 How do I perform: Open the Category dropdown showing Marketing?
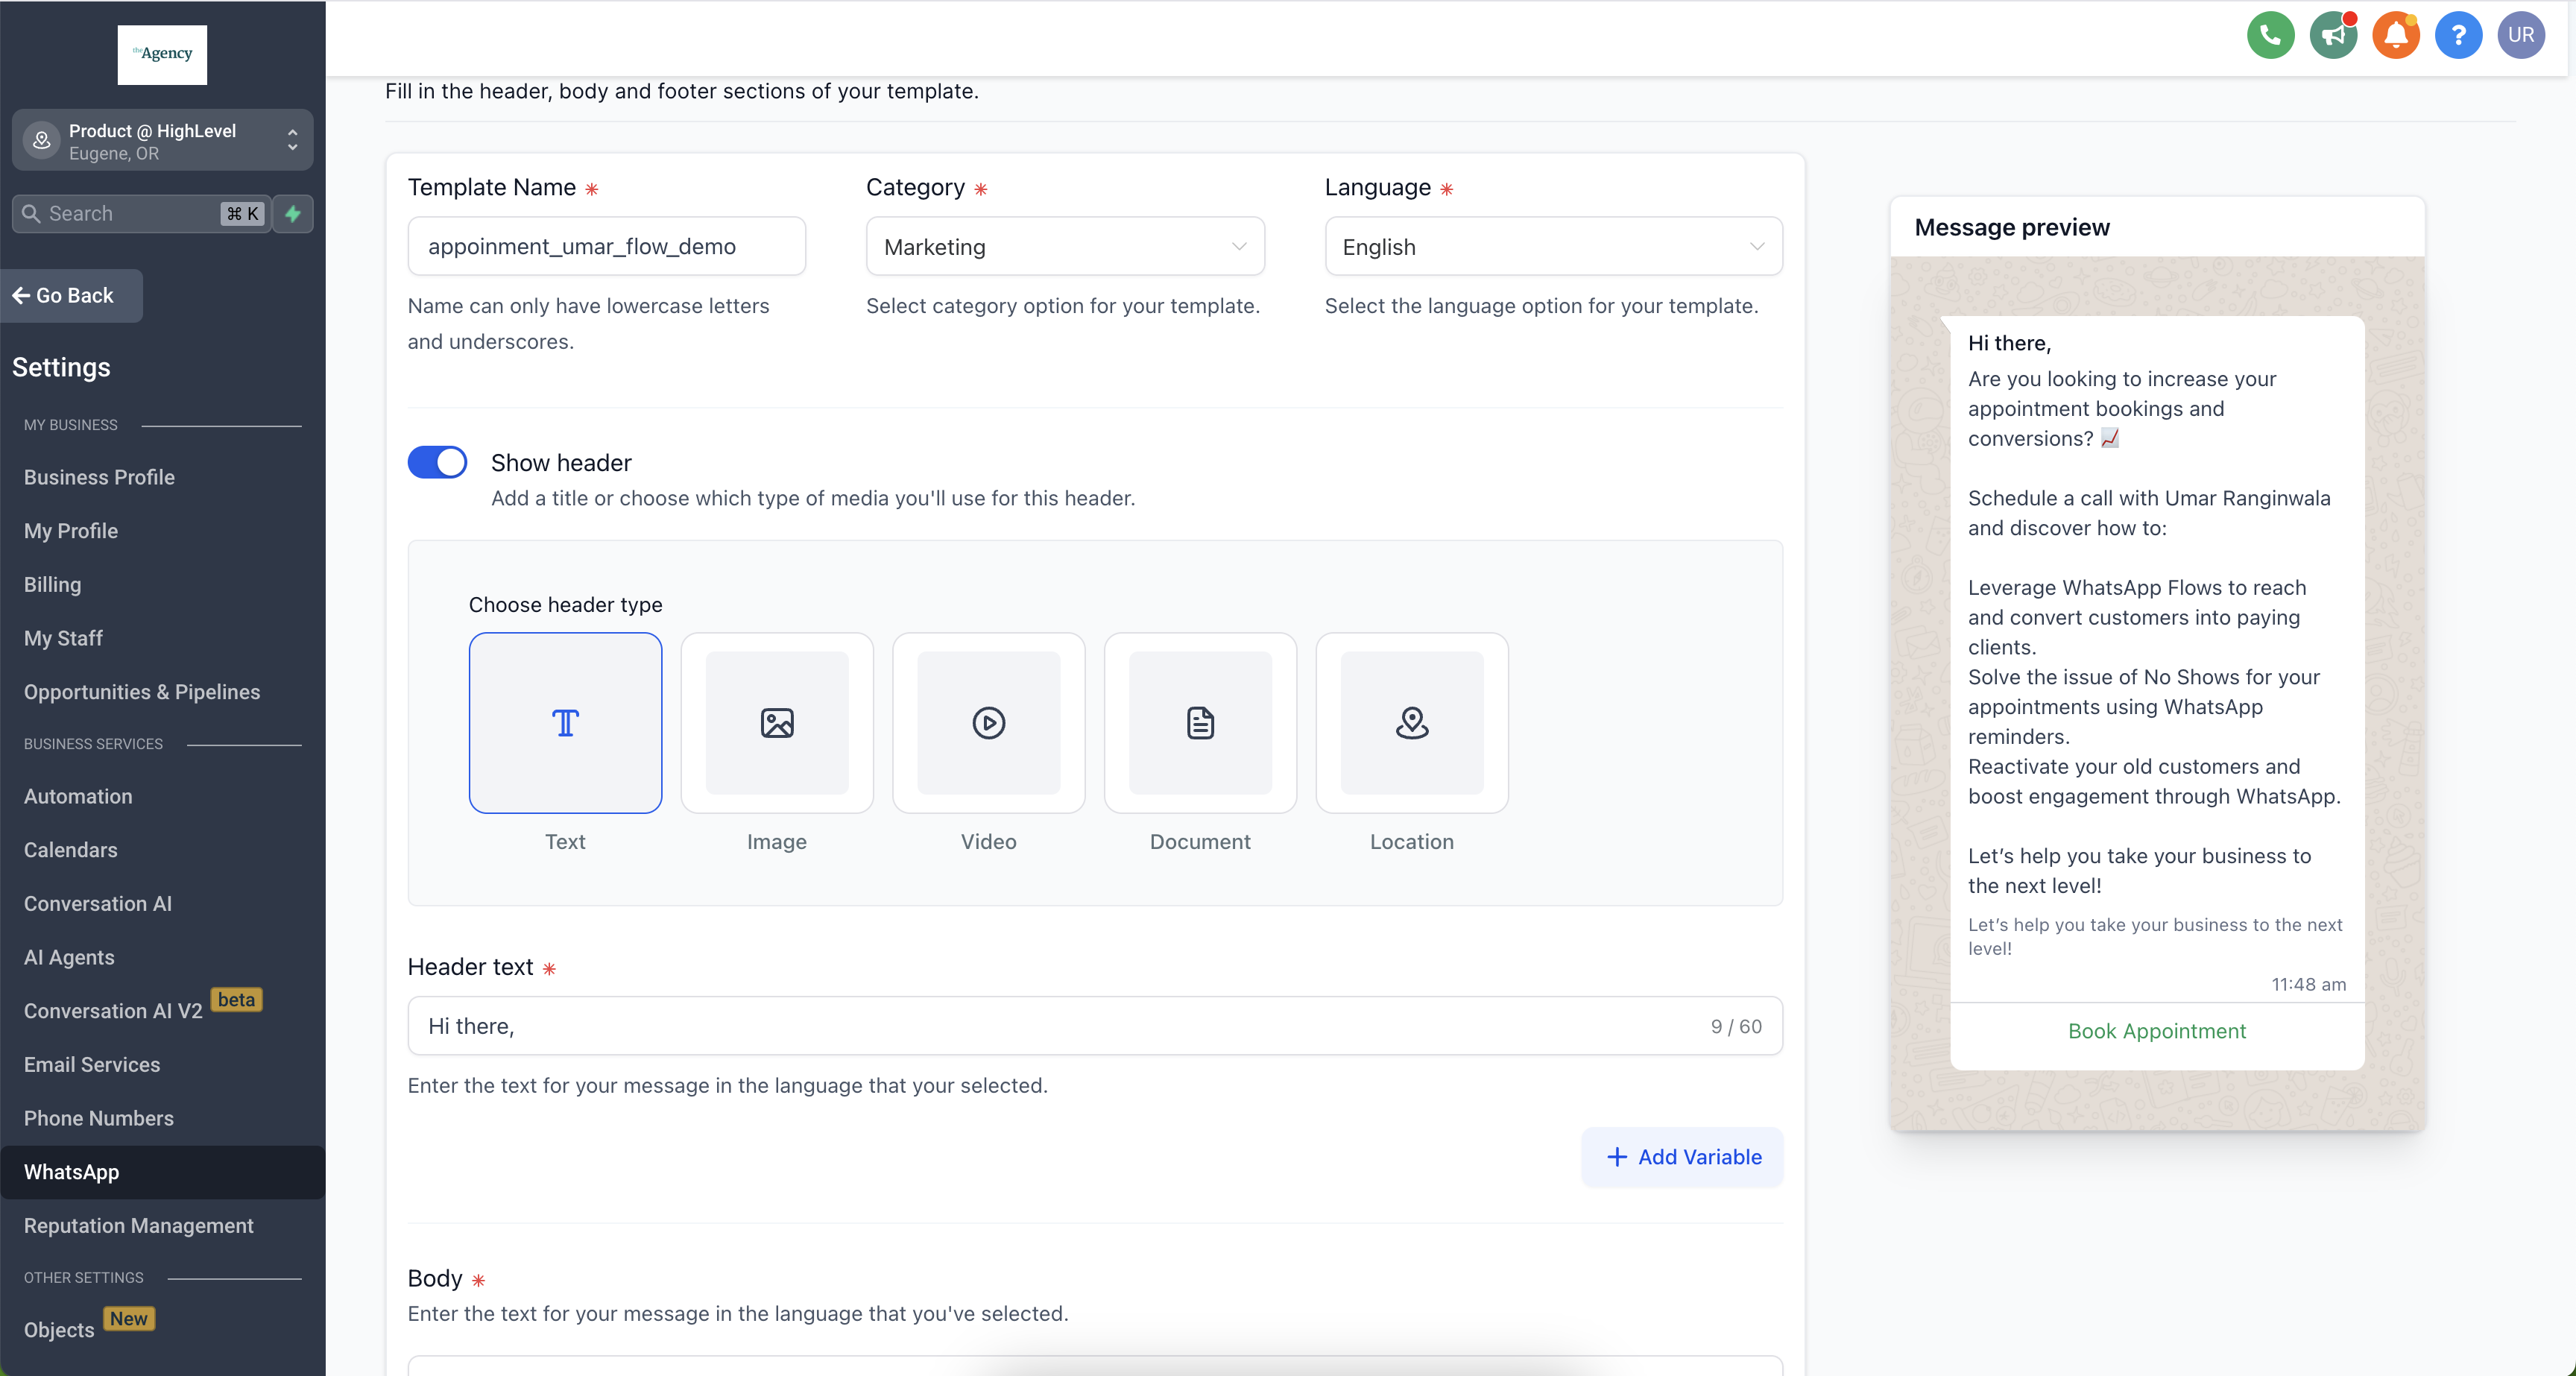[1064, 247]
